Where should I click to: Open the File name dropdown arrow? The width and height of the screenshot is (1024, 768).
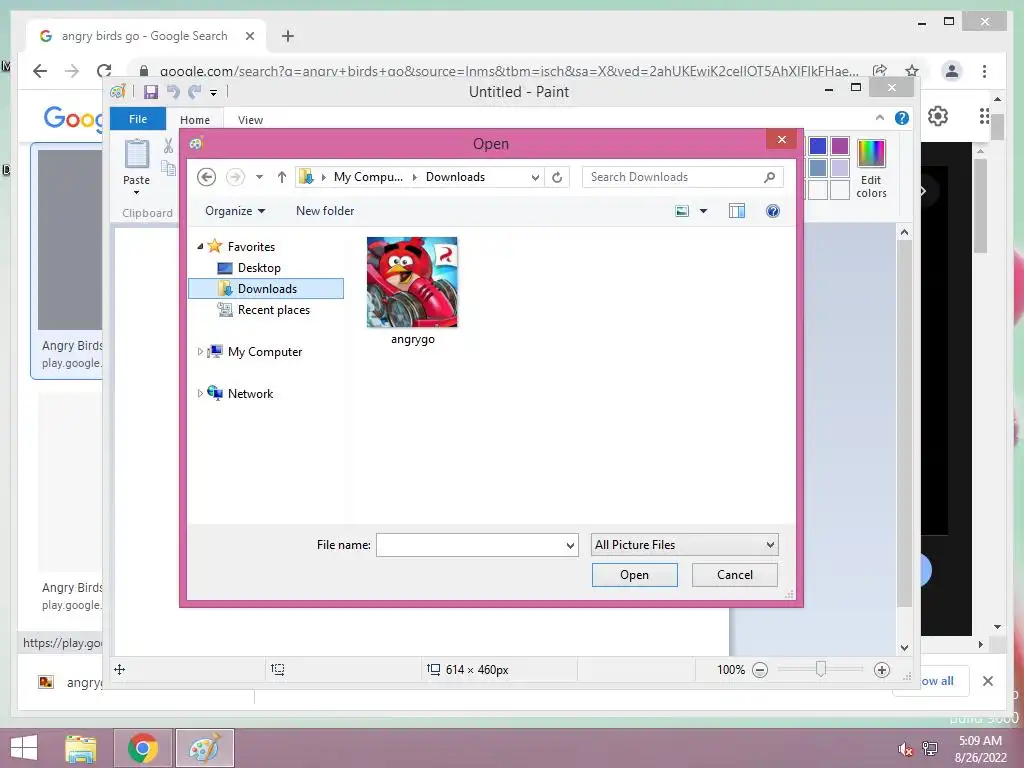(x=570, y=545)
